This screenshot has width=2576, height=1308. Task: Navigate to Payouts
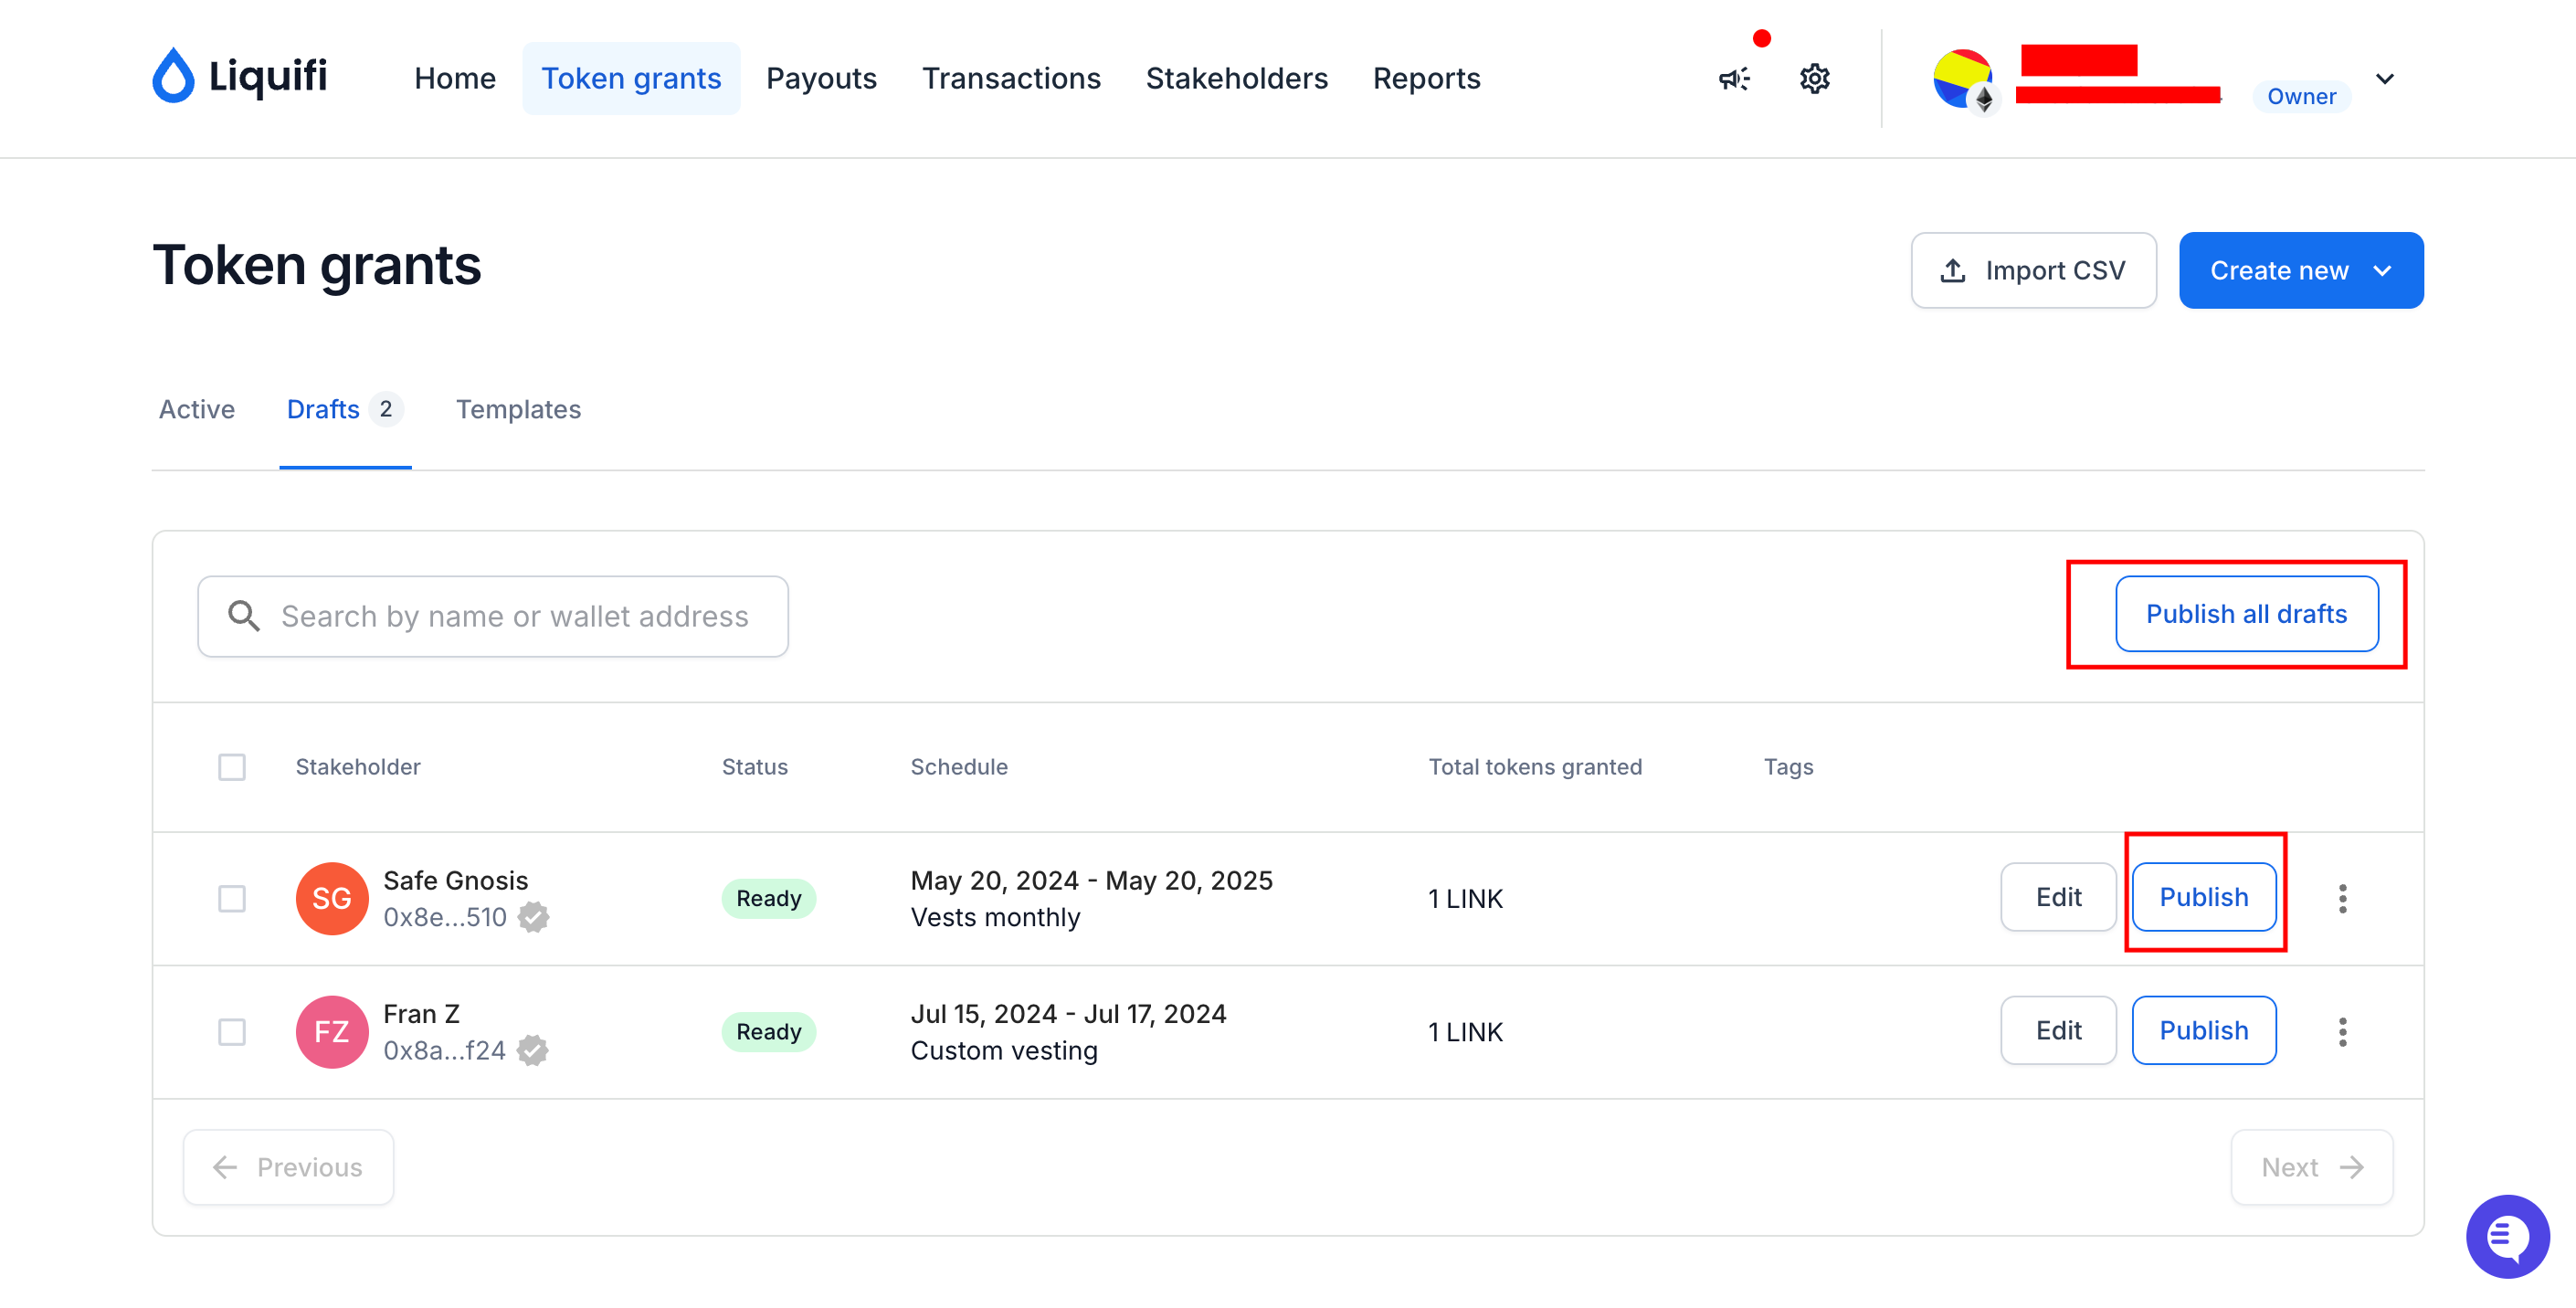coord(821,78)
